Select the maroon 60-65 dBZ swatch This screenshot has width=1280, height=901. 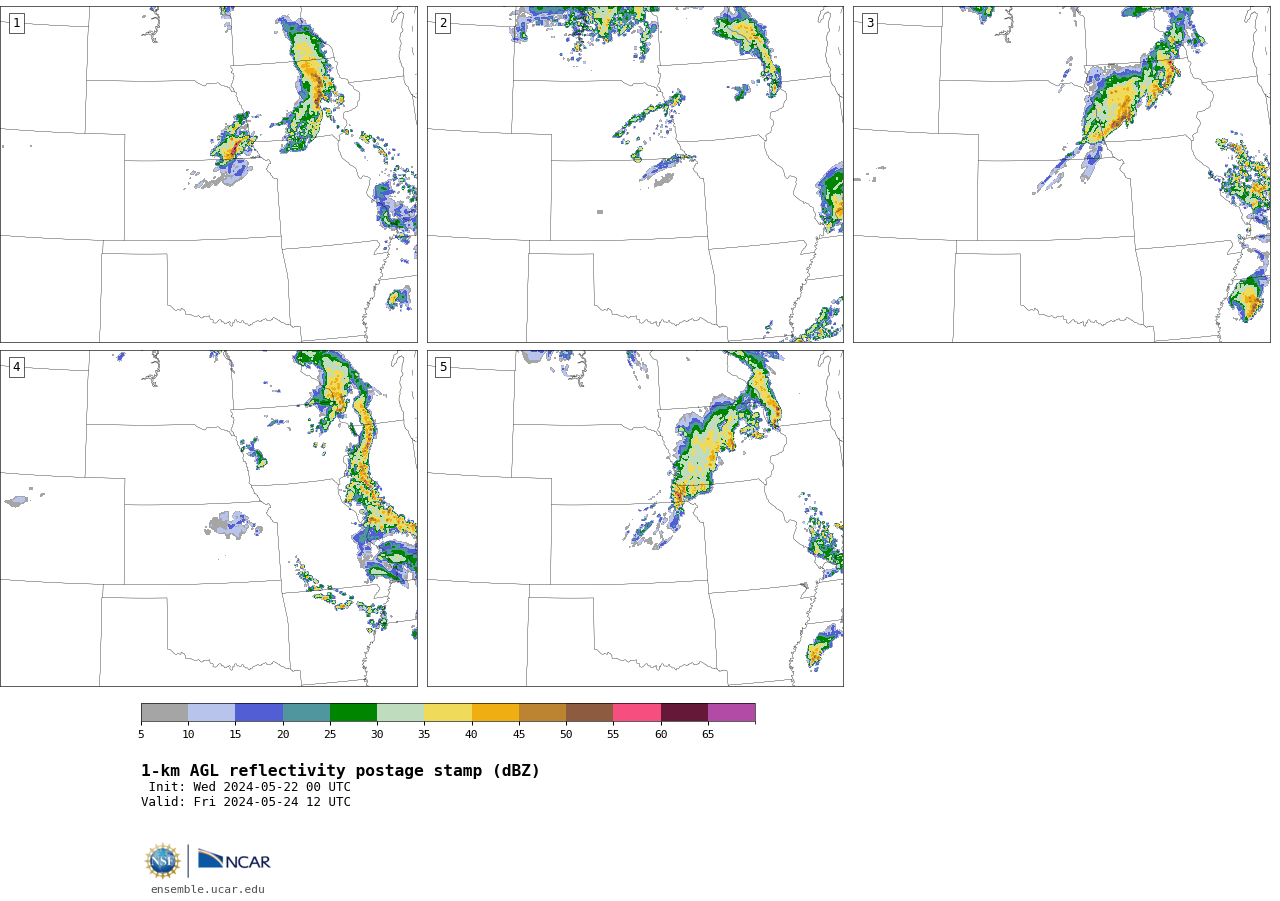(684, 713)
